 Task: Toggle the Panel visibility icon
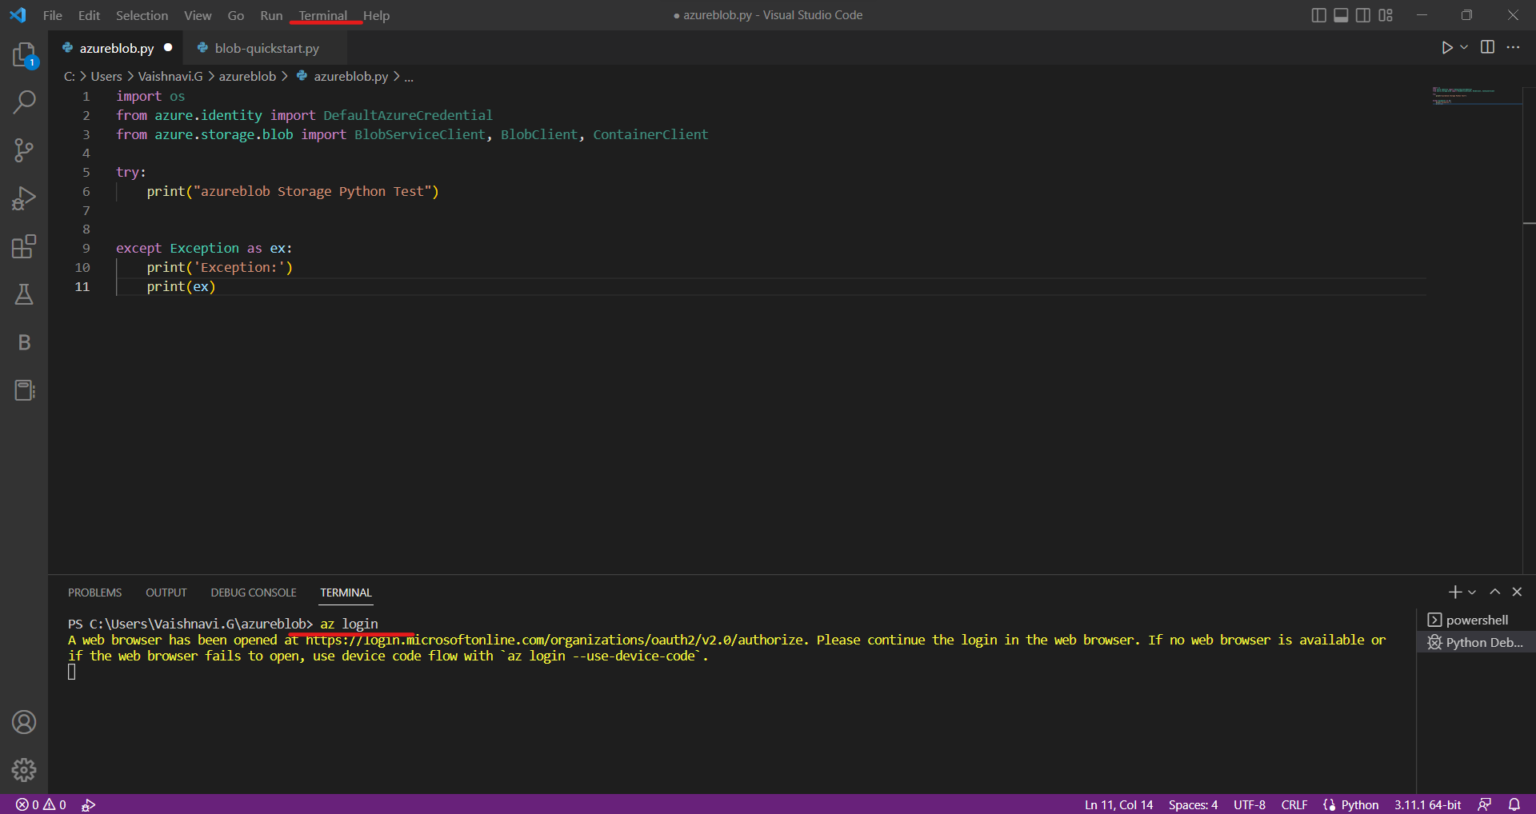[x=1340, y=15]
